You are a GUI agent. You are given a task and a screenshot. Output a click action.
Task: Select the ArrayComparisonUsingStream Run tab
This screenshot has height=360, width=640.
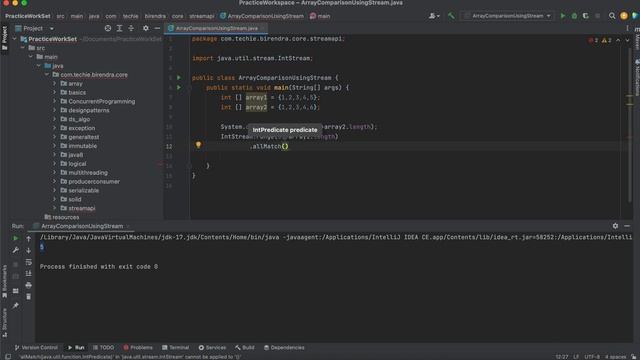point(82,226)
